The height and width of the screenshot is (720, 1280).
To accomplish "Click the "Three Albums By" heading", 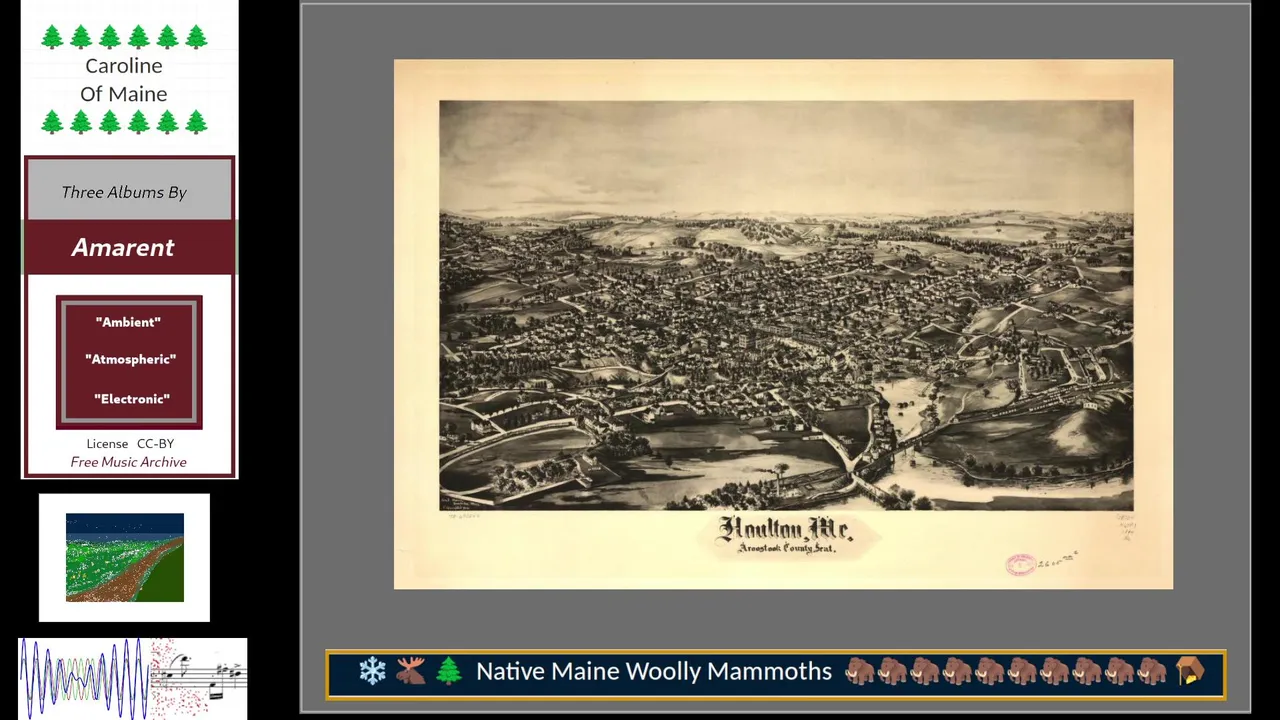I will (124, 192).
